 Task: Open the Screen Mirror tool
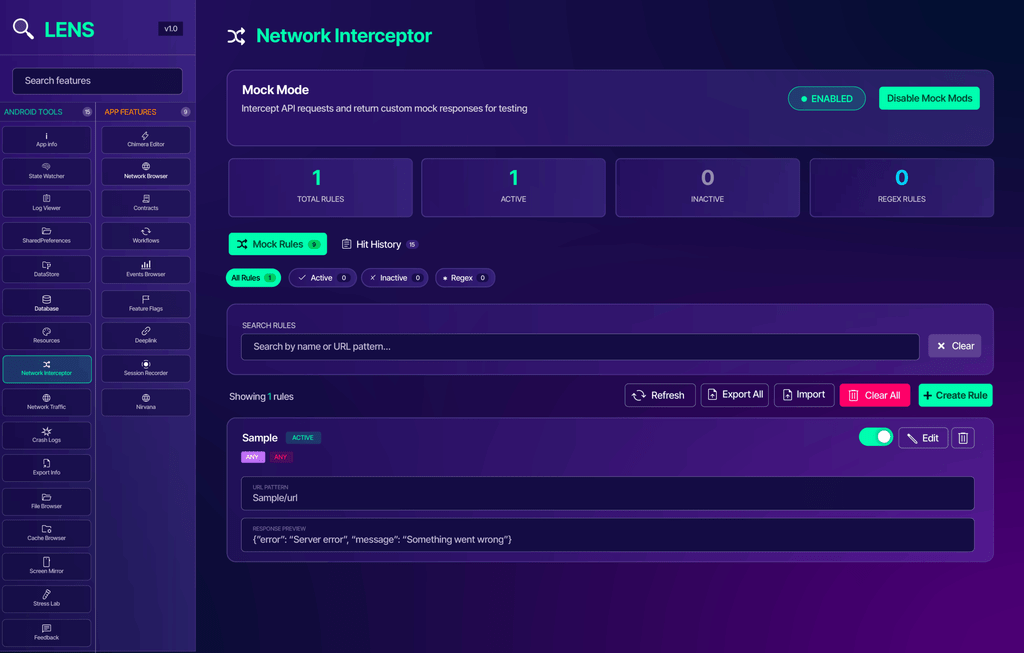pos(46,566)
